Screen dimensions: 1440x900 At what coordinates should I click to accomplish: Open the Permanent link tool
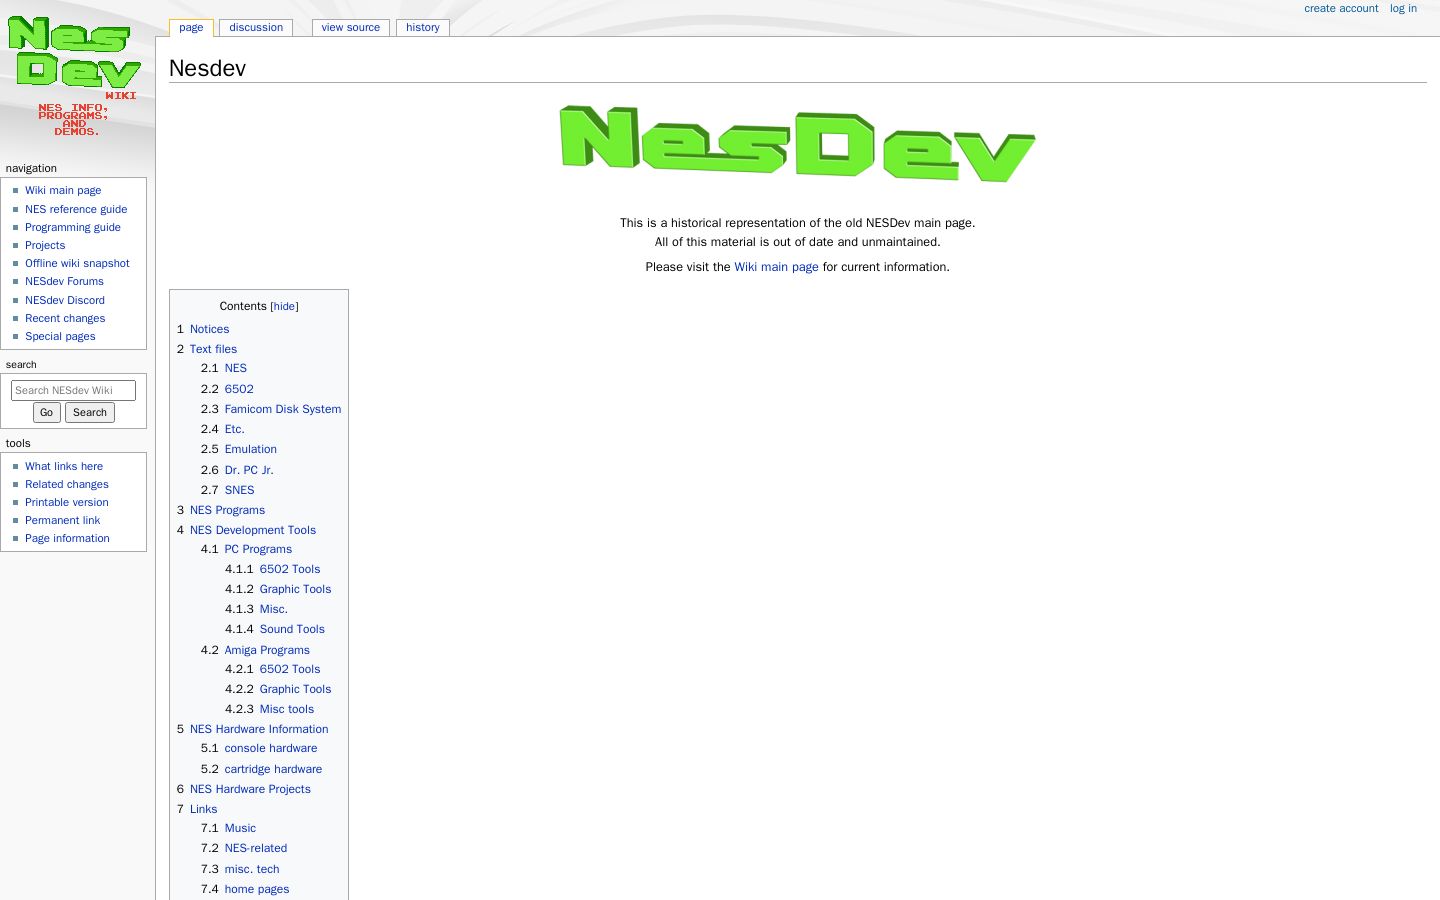63,520
